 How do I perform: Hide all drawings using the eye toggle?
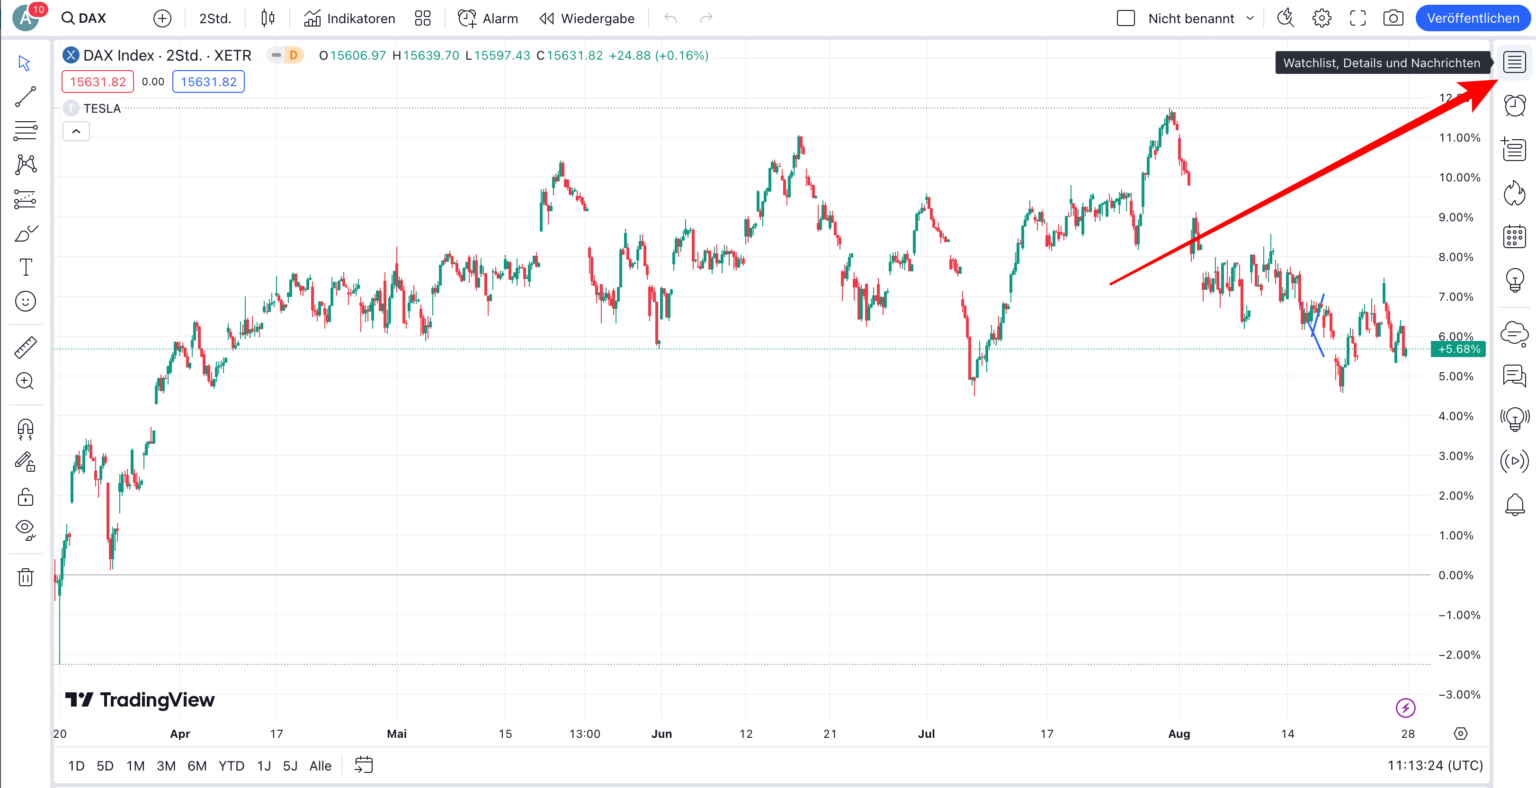25,530
